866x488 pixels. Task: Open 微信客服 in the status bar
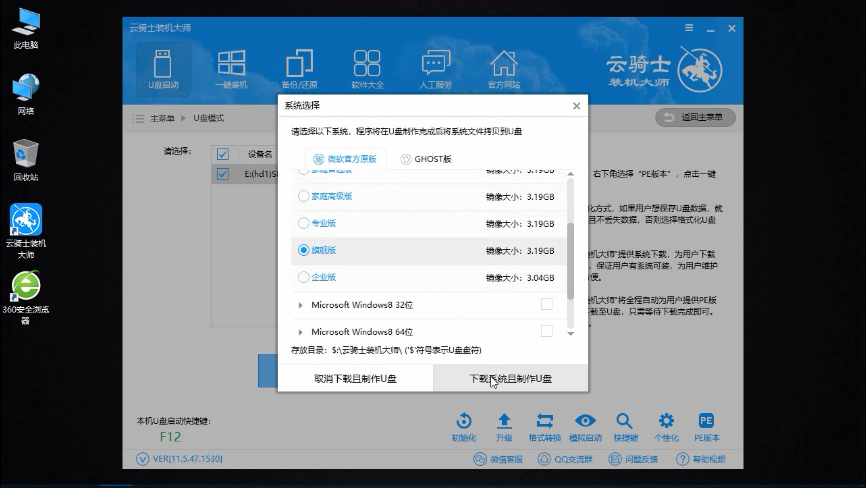498,459
